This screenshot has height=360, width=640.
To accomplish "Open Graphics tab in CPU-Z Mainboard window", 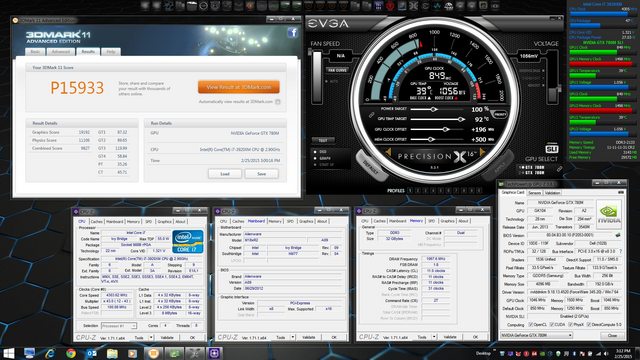I will (306, 221).
